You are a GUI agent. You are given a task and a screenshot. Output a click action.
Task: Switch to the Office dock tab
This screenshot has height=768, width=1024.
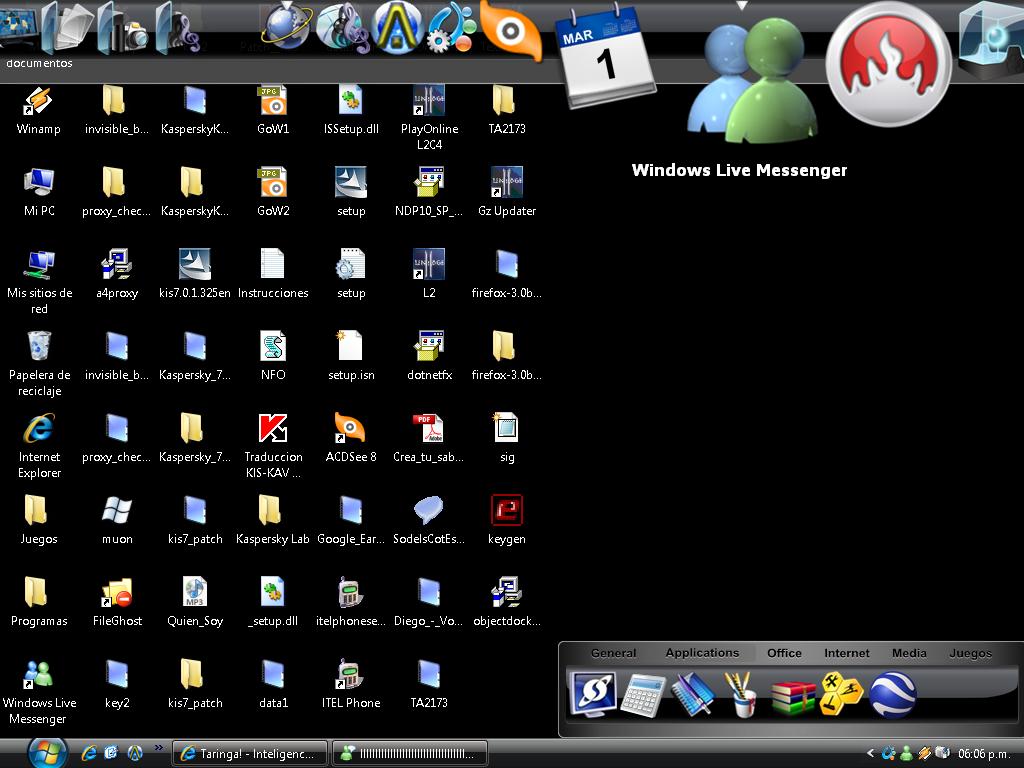[x=784, y=653]
